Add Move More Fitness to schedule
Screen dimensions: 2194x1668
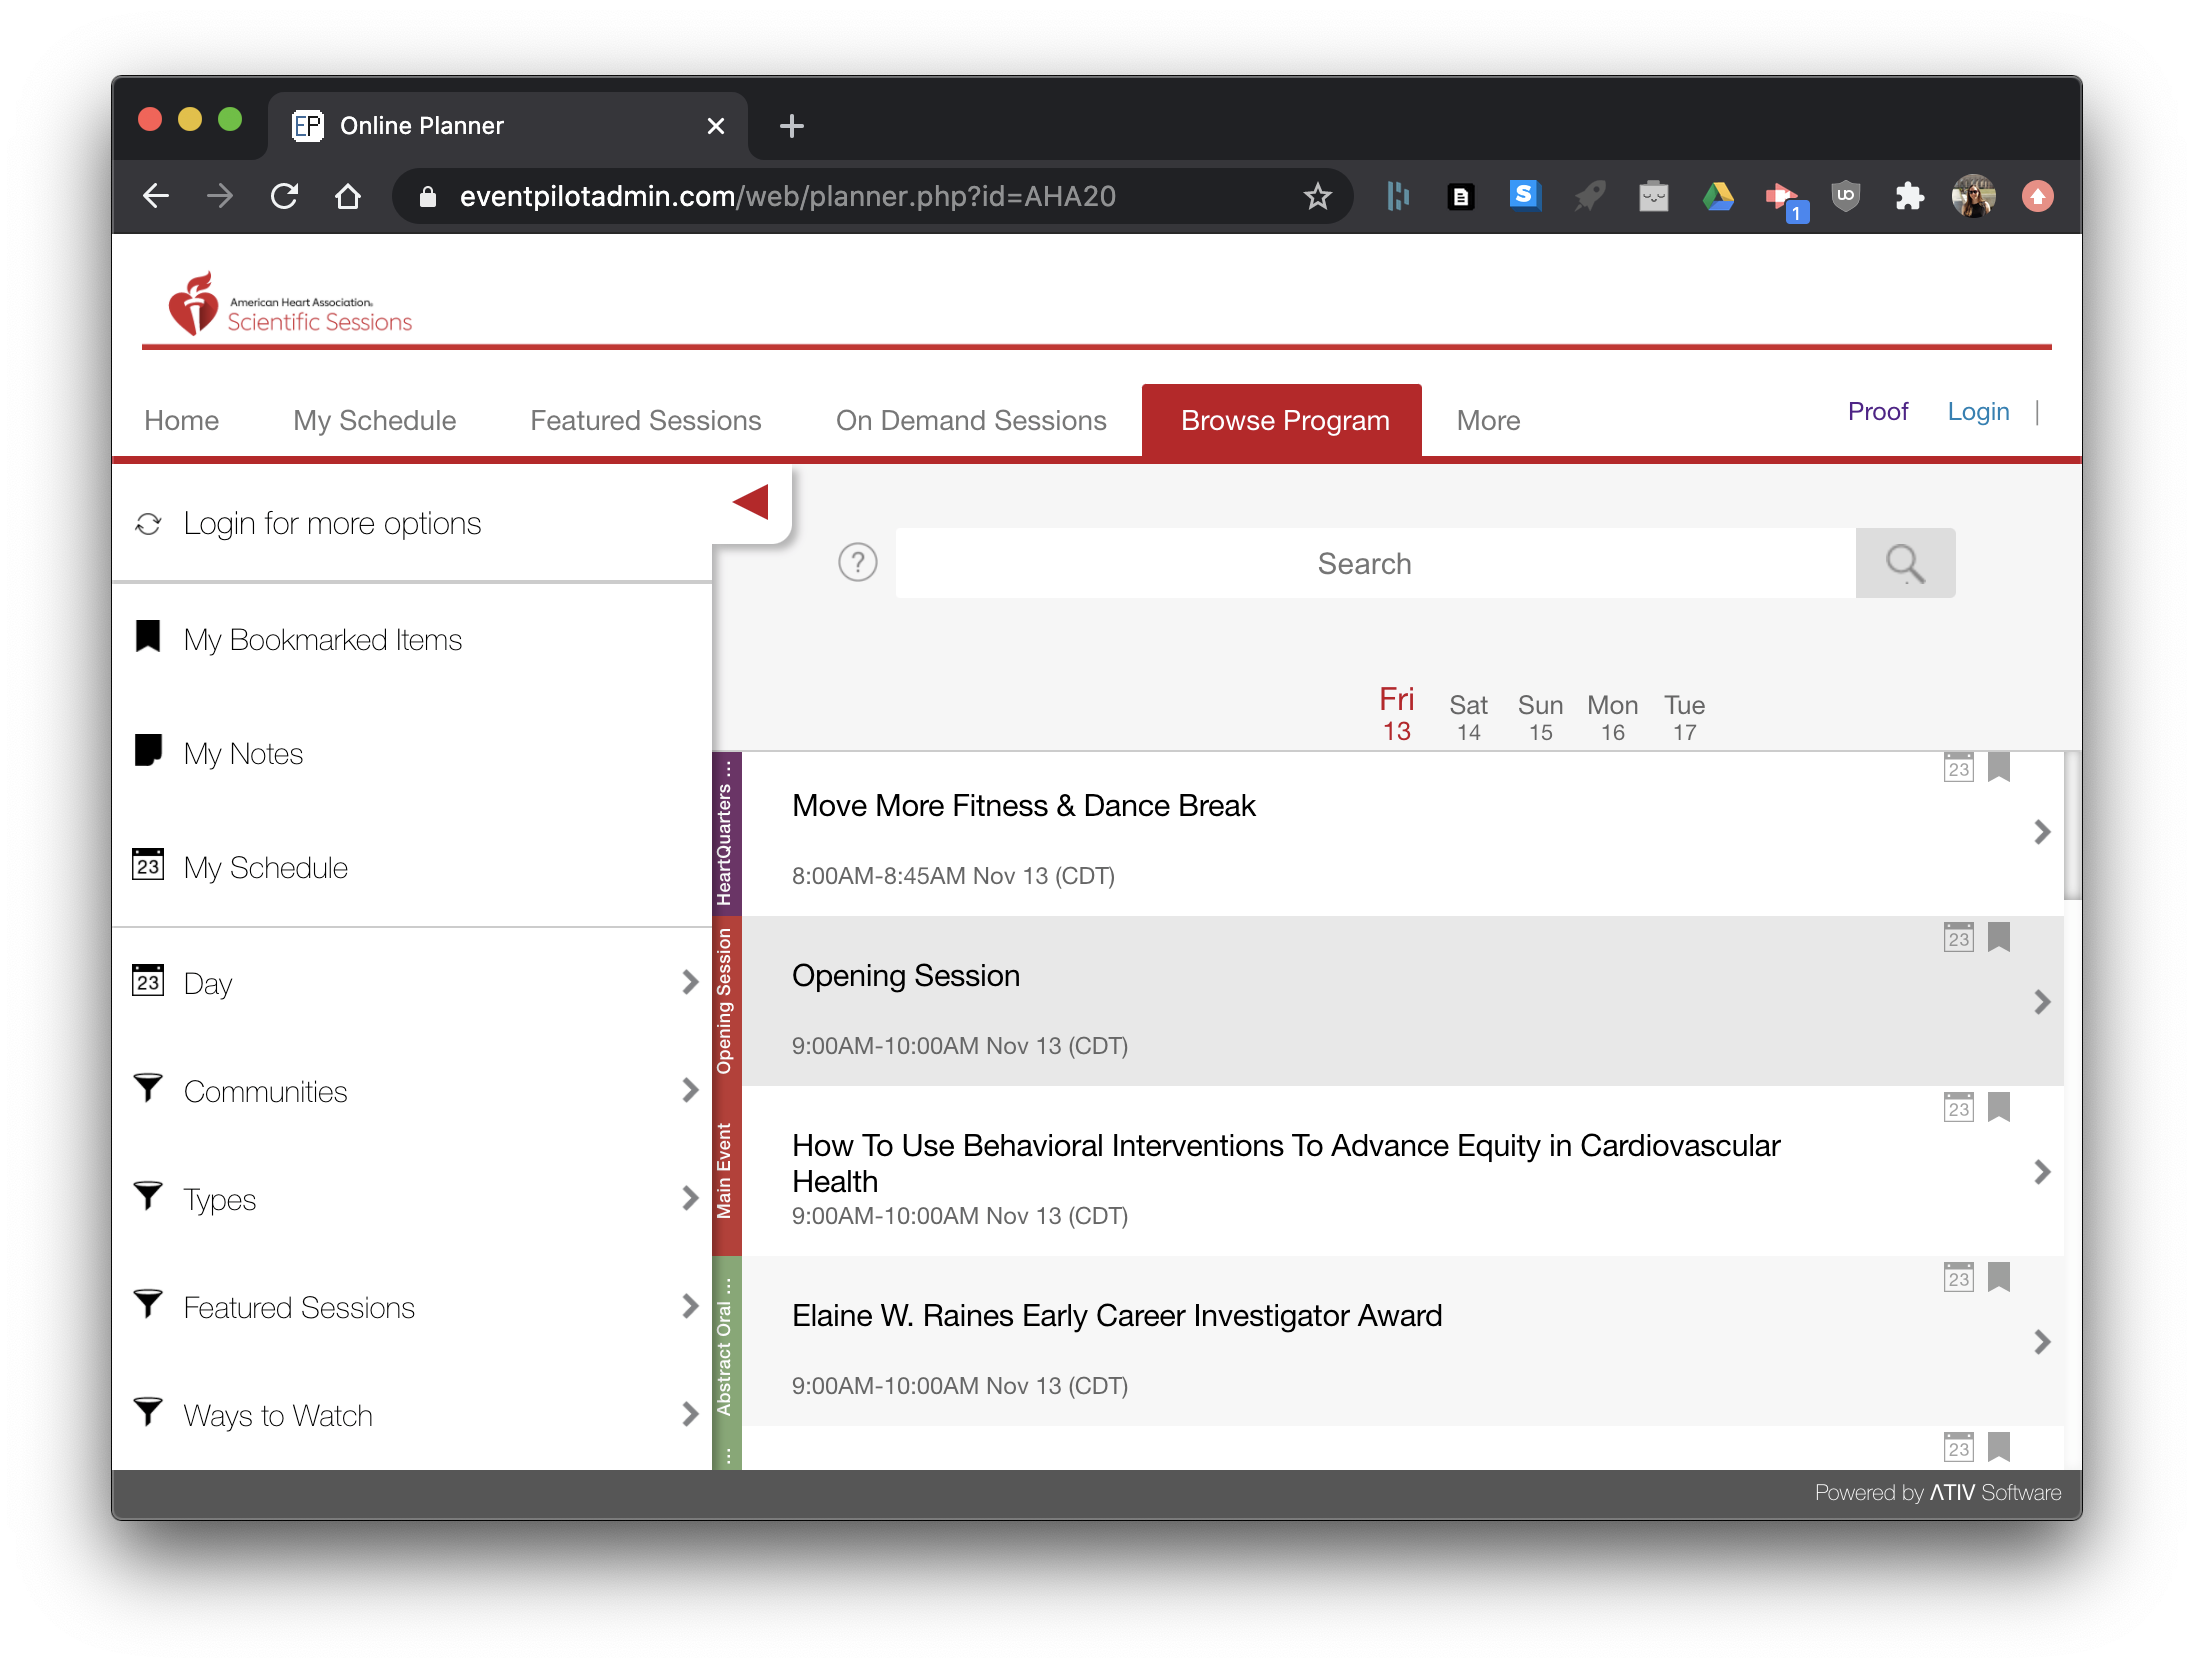1958,768
